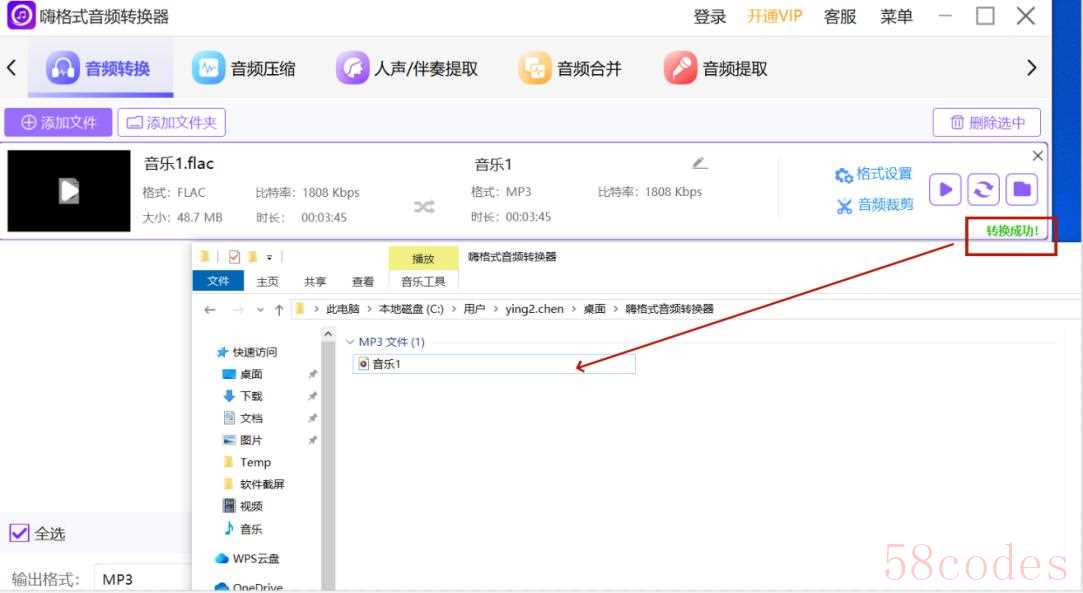Click the purple play button for 音乐1
This screenshot has width=1083, height=593.
[945, 189]
